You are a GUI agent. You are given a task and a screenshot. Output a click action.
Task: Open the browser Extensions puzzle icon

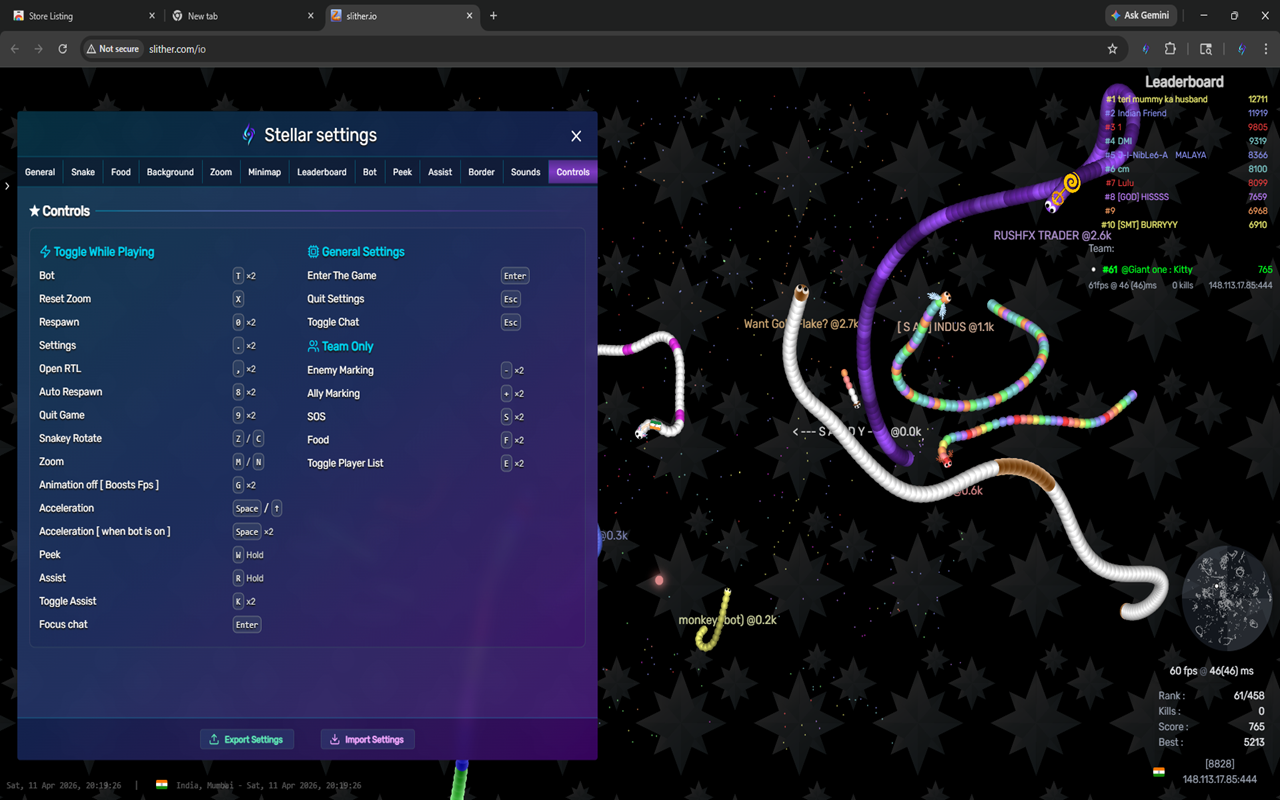1171,48
